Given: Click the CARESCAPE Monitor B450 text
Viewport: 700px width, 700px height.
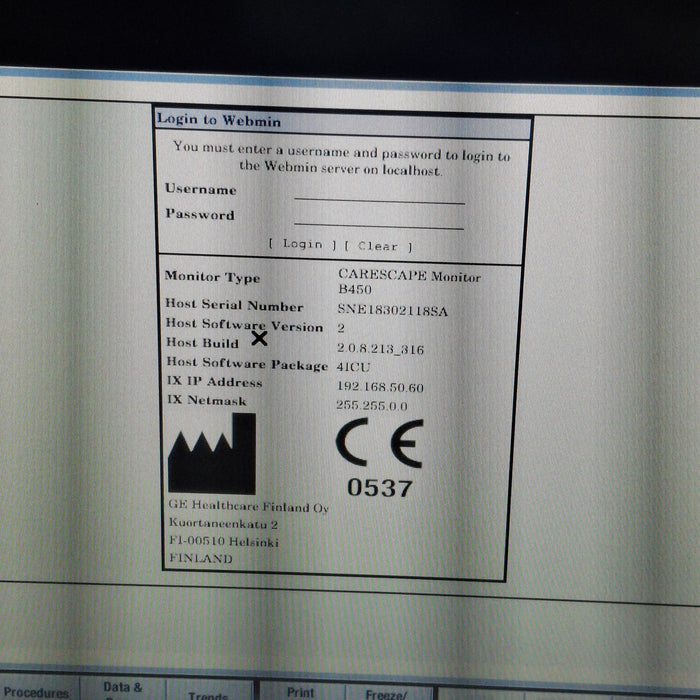Looking at the screenshot, I should click(409, 282).
